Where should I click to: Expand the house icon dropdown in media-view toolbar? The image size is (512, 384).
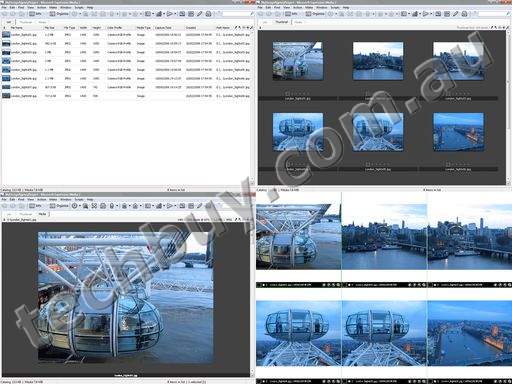(x=140, y=206)
